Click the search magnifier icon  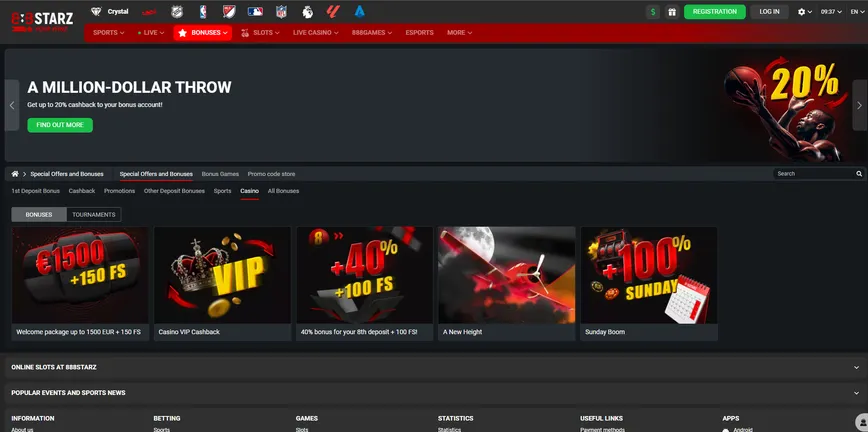859,174
